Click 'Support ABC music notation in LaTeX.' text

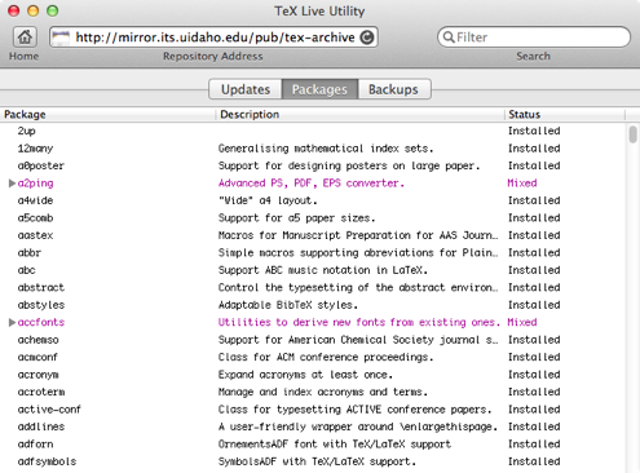[x=322, y=270]
